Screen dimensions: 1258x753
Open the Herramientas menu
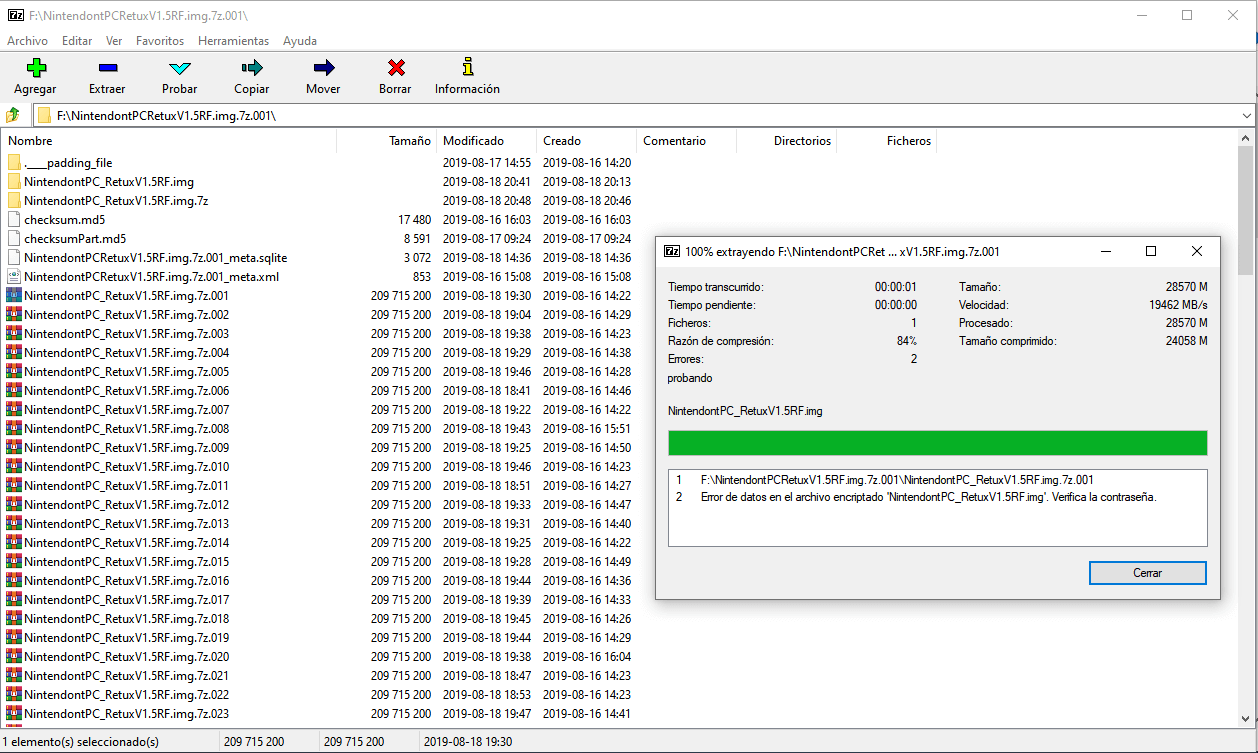233,41
